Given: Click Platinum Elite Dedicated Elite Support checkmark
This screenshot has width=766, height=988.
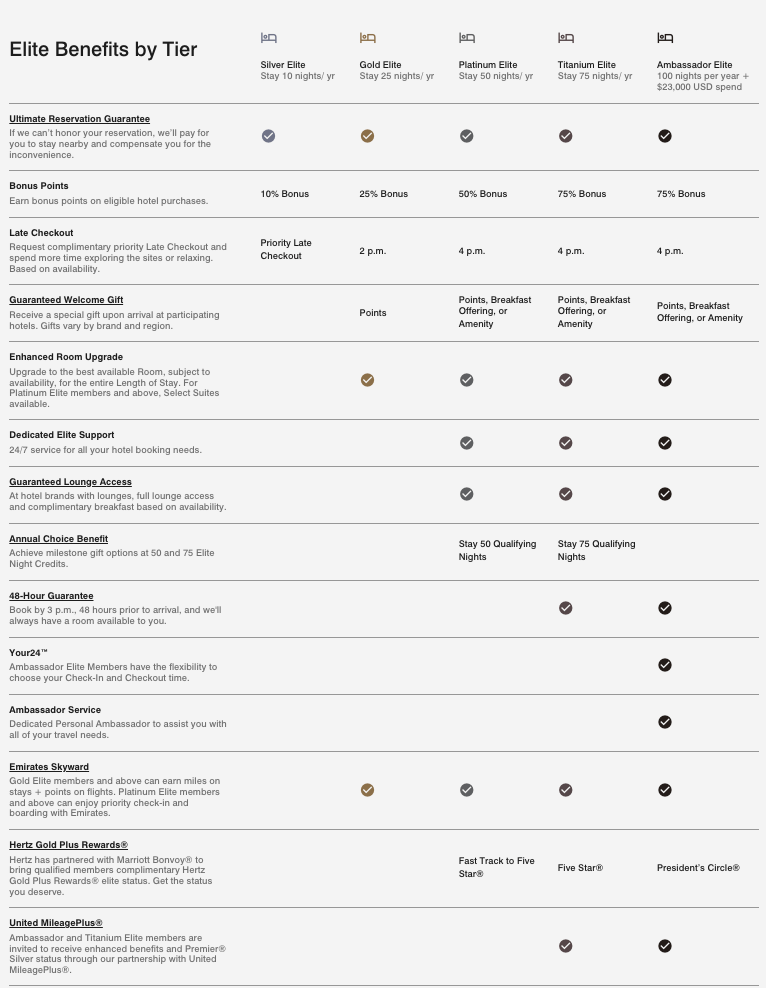Looking at the screenshot, I should coord(466,443).
